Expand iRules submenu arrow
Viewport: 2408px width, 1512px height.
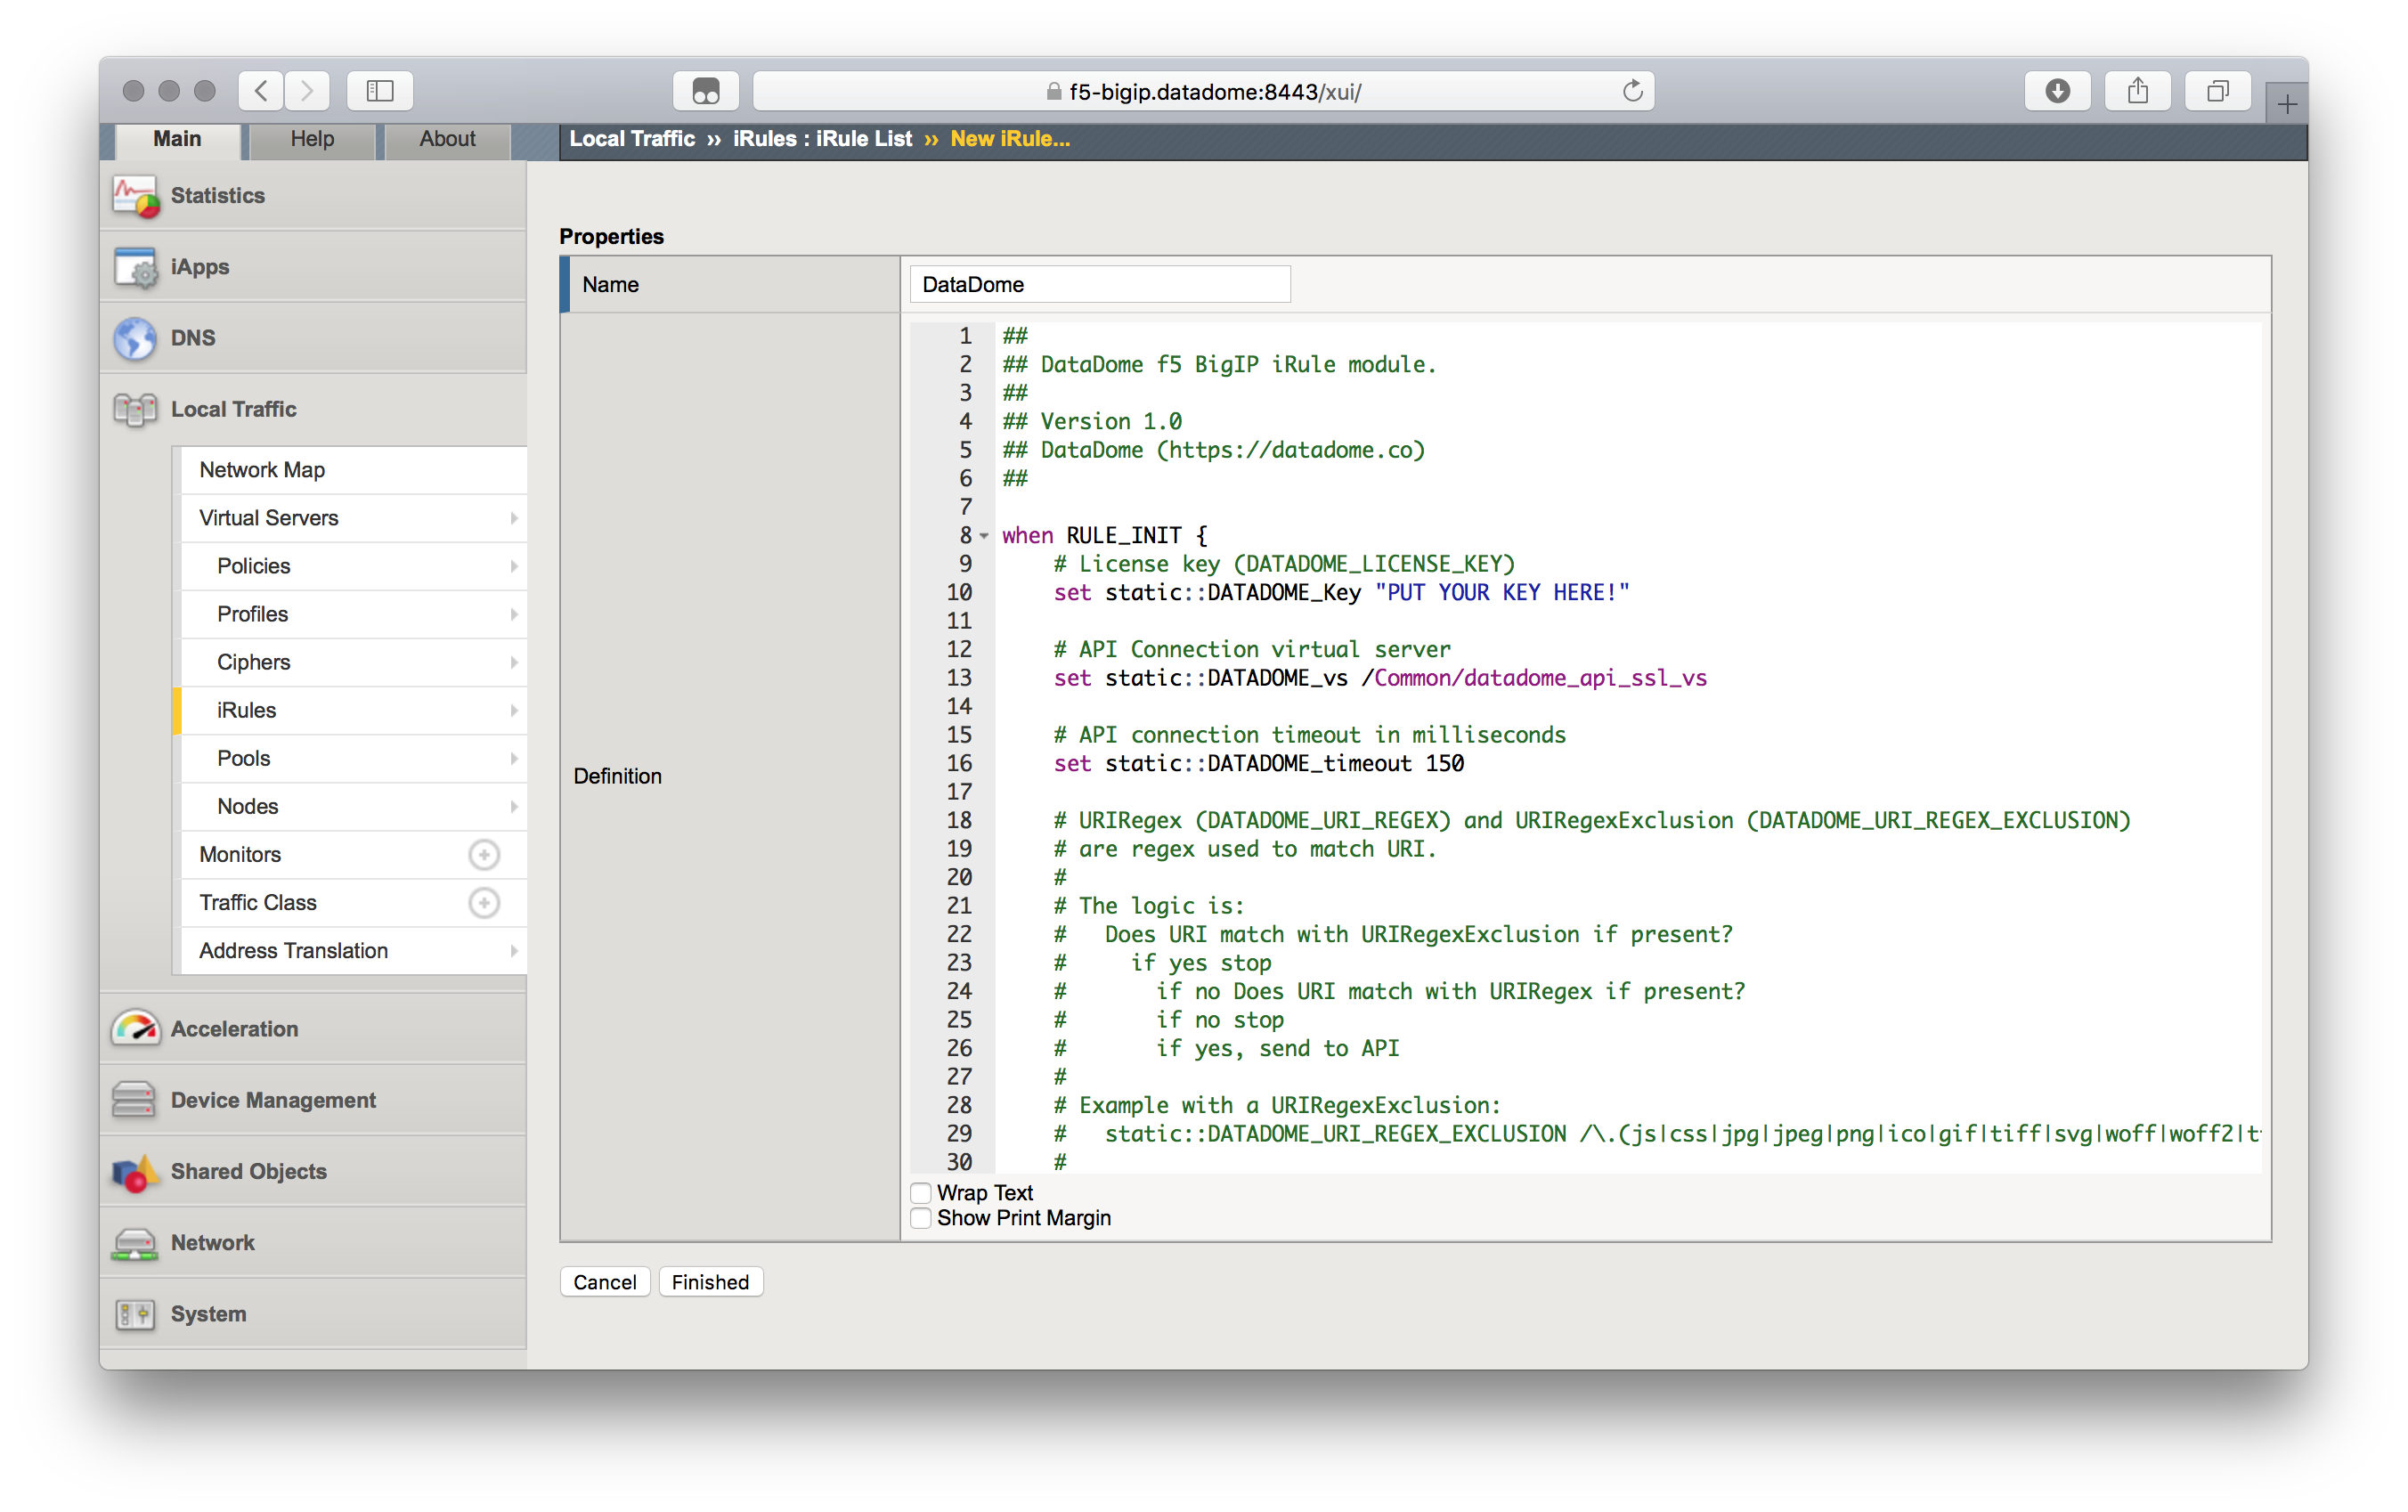click(x=514, y=710)
